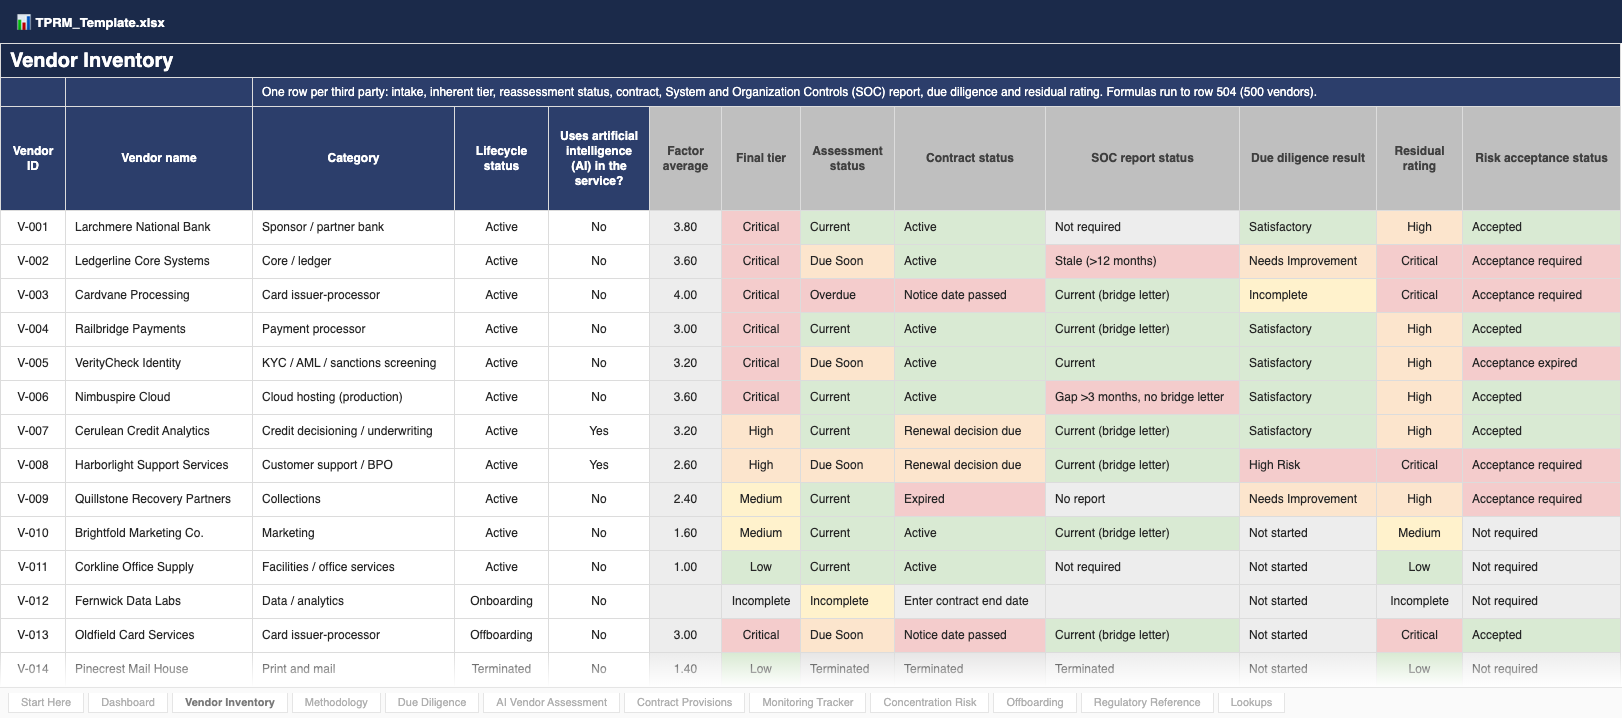Click the Risk acceptance status header
The image size is (1622, 718).
(1541, 158)
